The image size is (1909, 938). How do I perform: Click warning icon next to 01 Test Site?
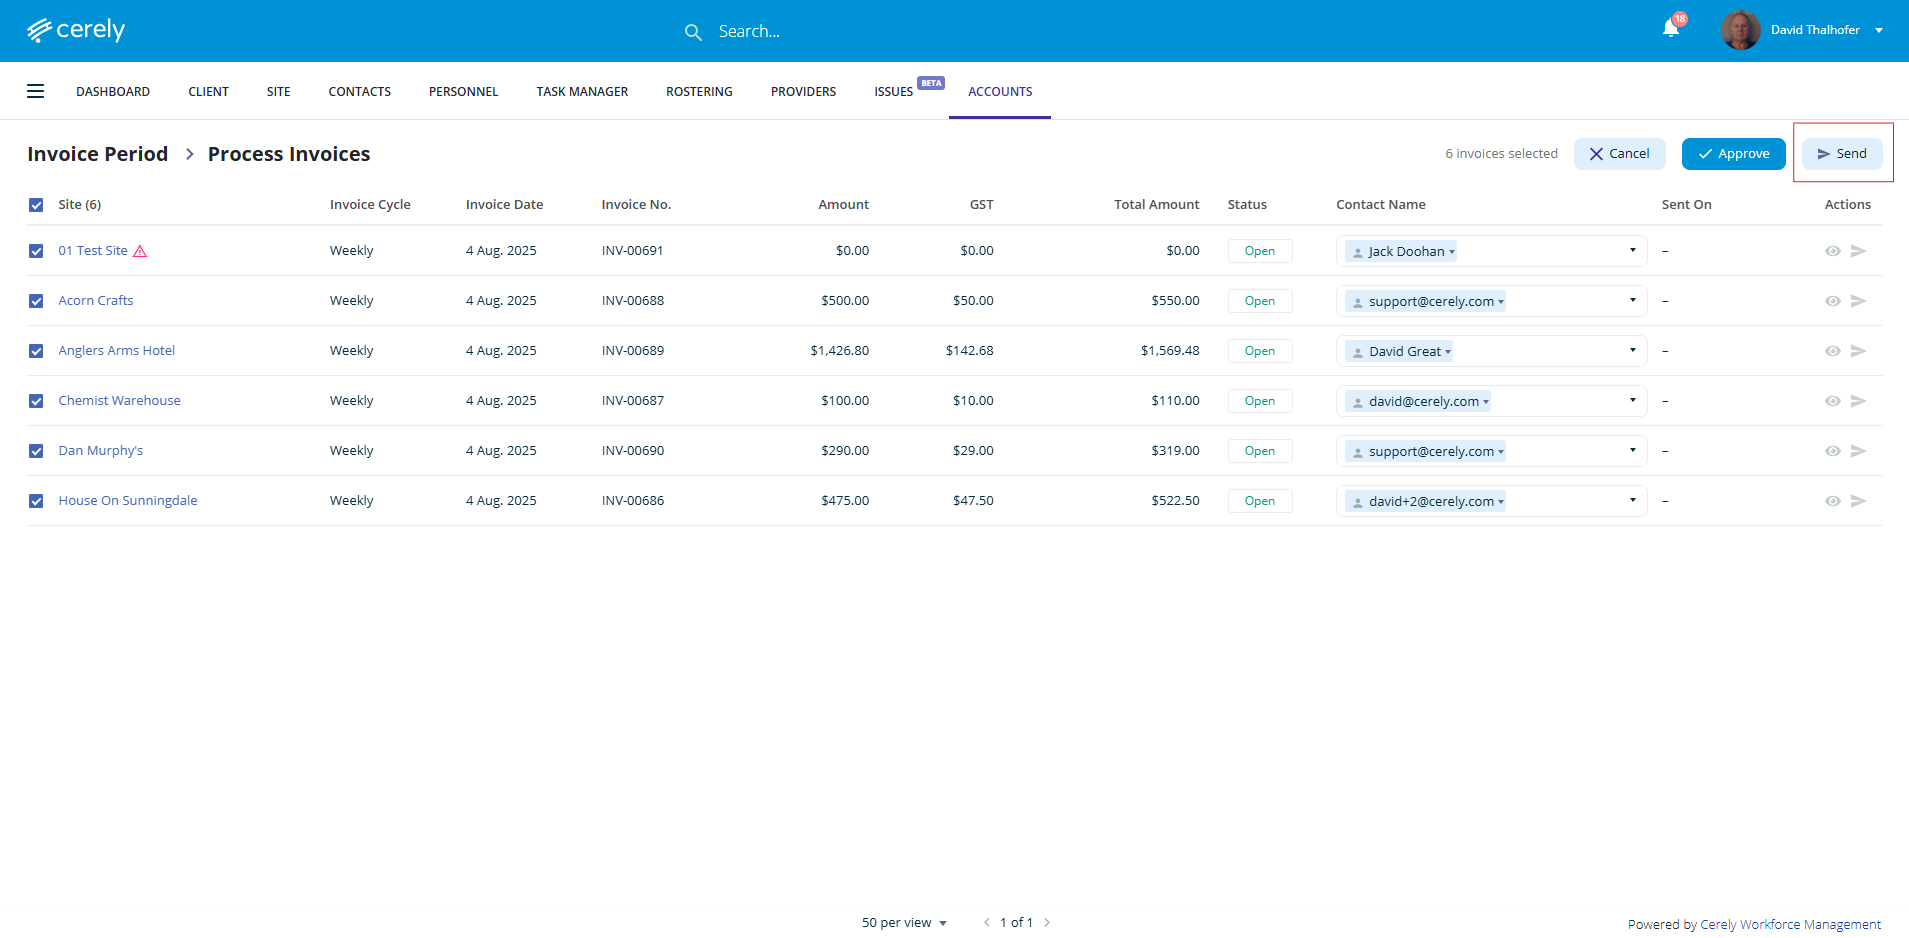pyautogui.click(x=140, y=251)
